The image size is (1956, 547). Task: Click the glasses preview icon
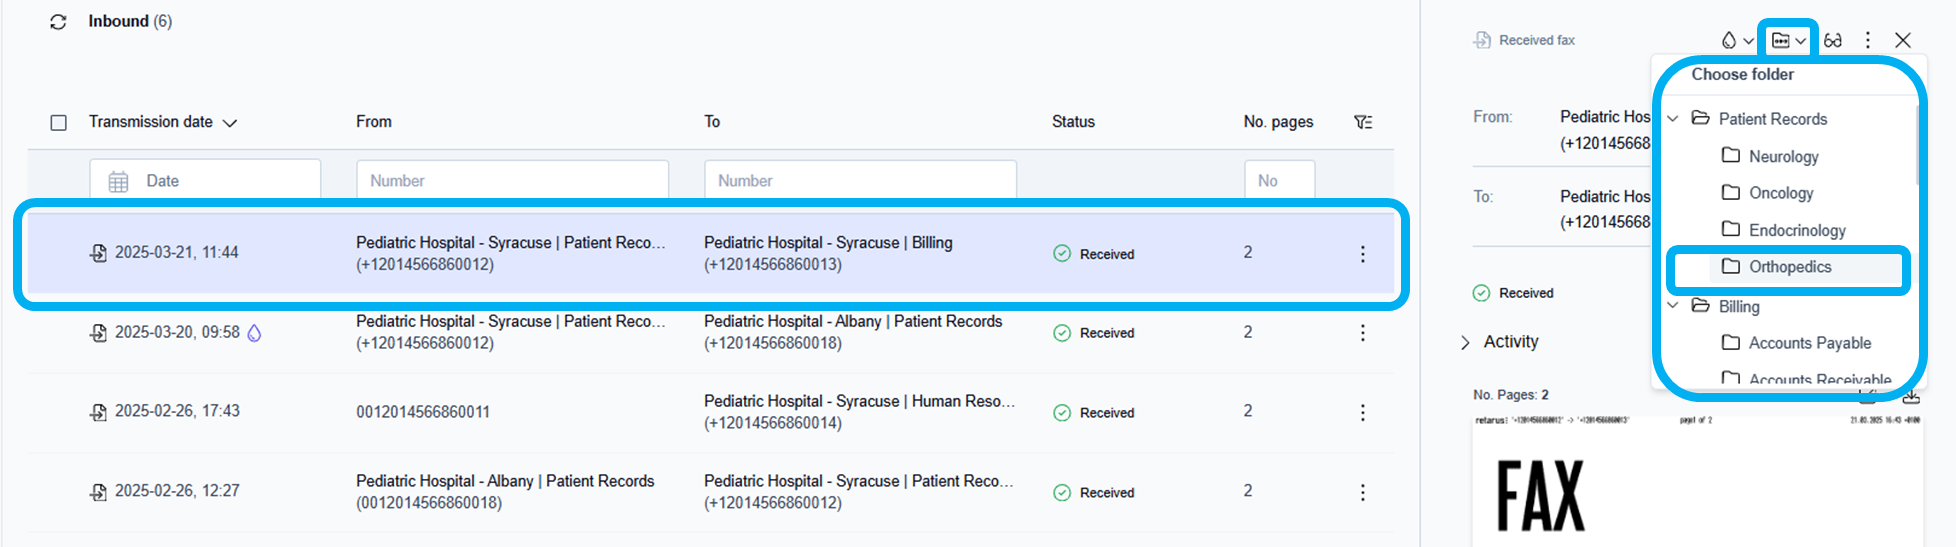(x=1832, y=41)
